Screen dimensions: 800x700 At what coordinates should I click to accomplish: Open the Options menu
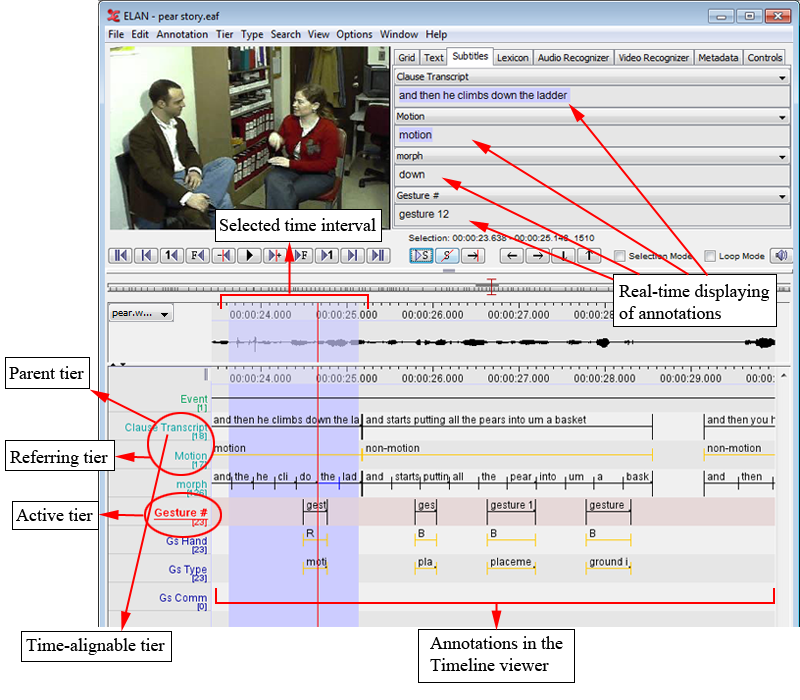pyautogui.click(x=354, y=34)
